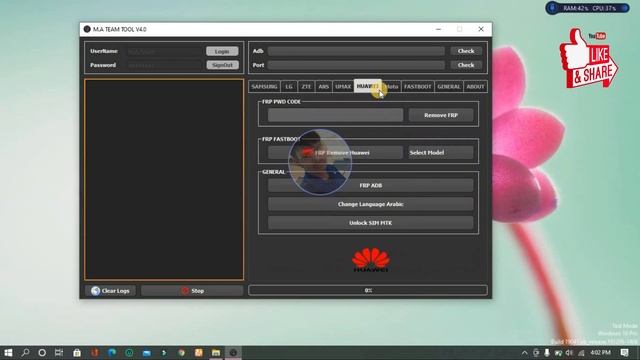Switch to the ABS tab
Screen dimensions: 640x360
pyautogui.click(x=323, y=87)
